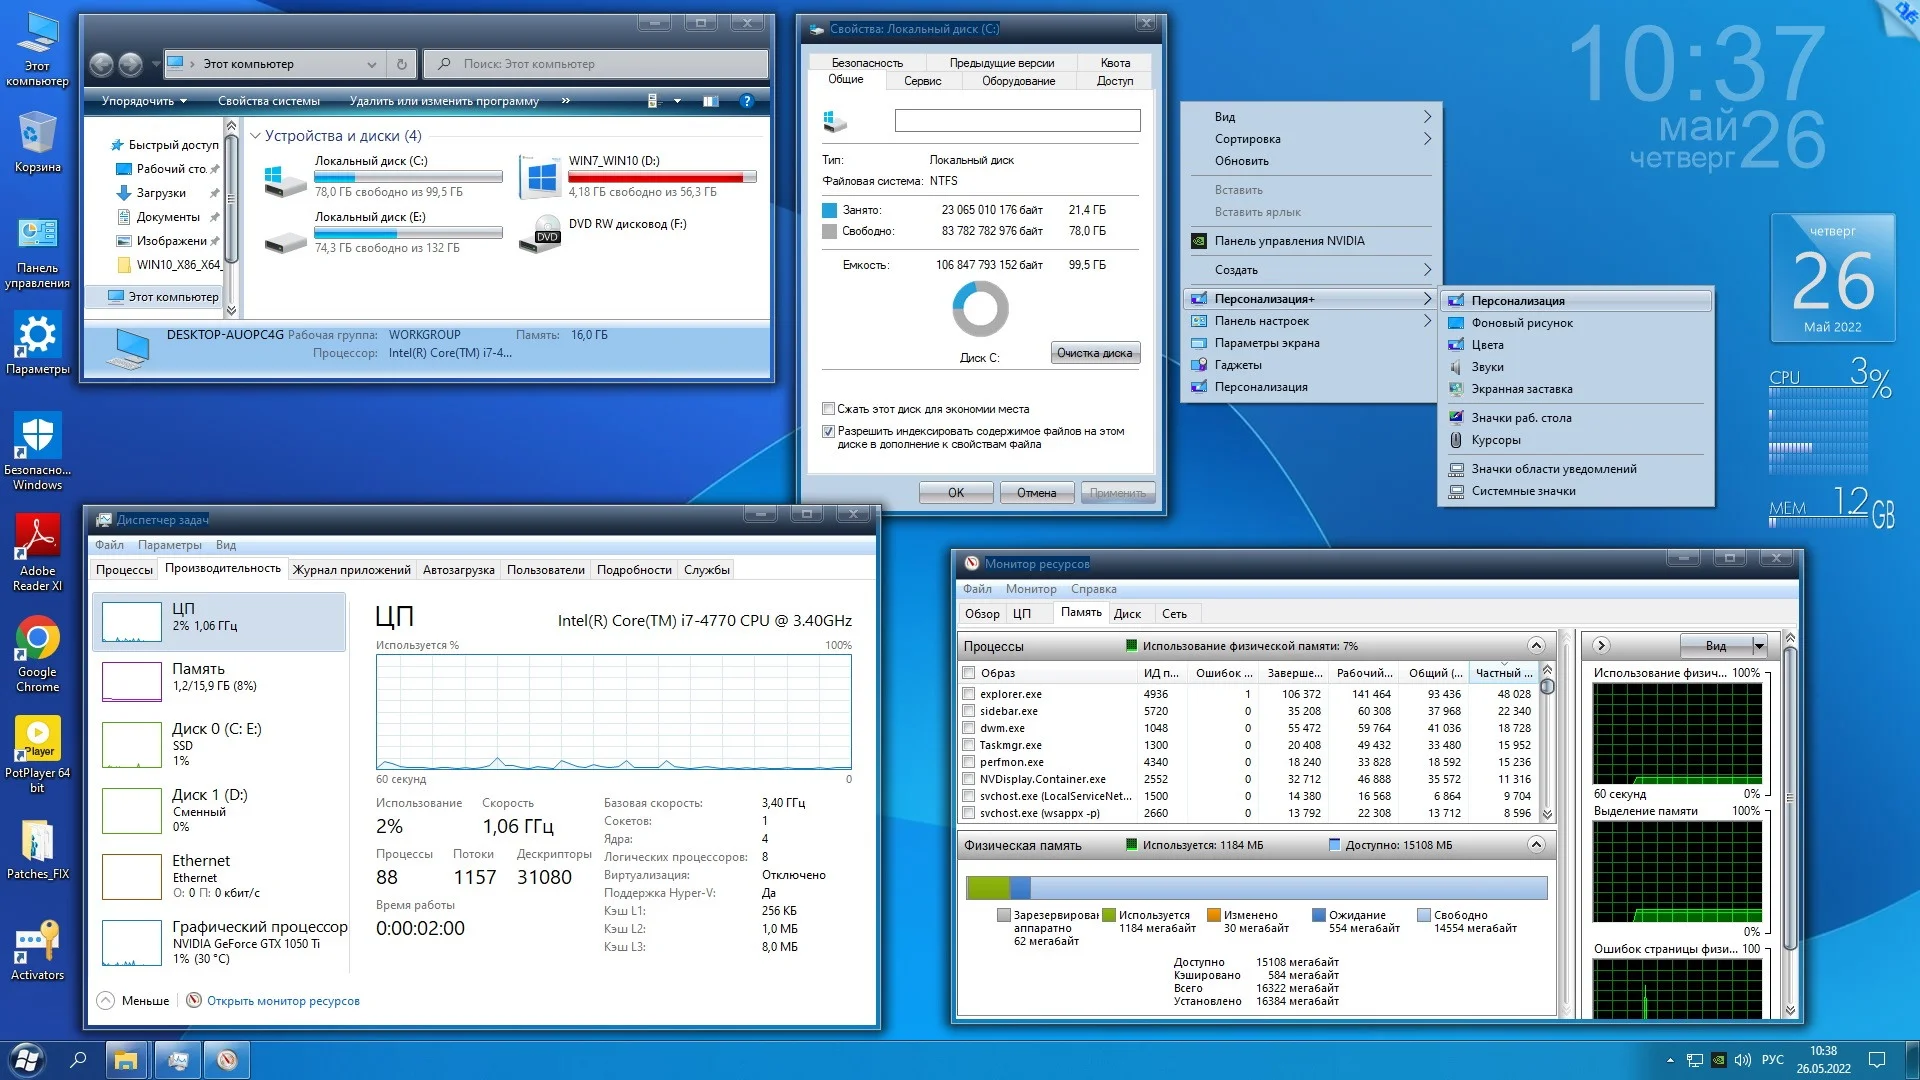
Task: Select Фоновый рисунок from context submenu
Action: [1521, 323]
